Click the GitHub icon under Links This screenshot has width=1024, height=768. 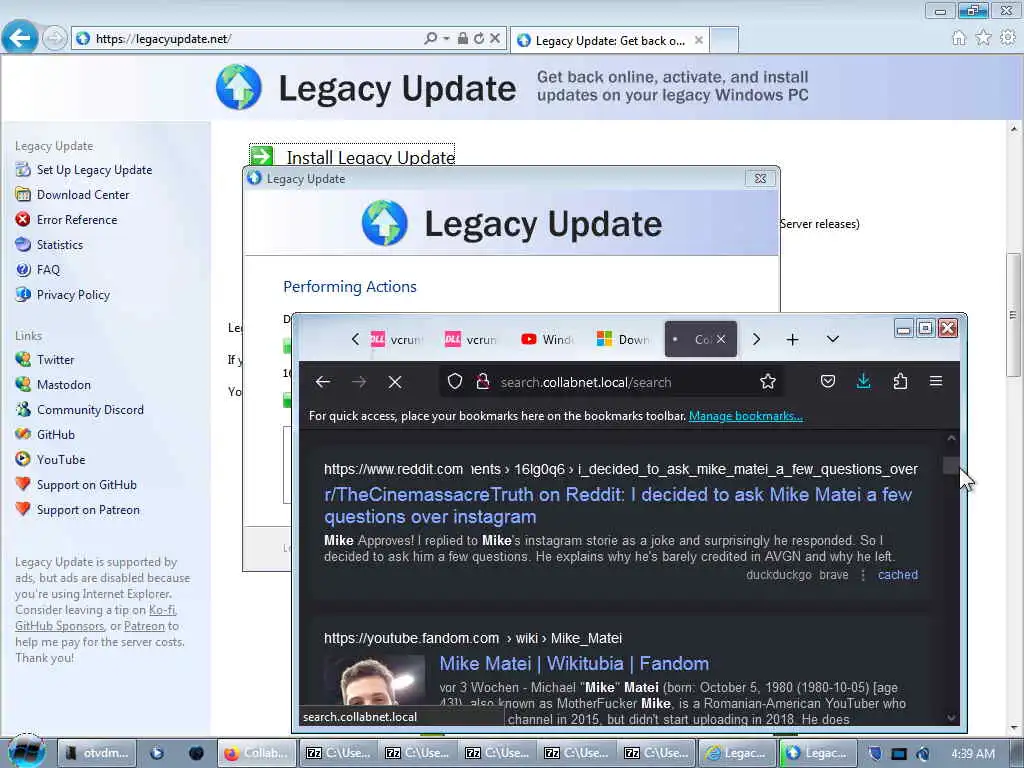(x=23, y=434)
